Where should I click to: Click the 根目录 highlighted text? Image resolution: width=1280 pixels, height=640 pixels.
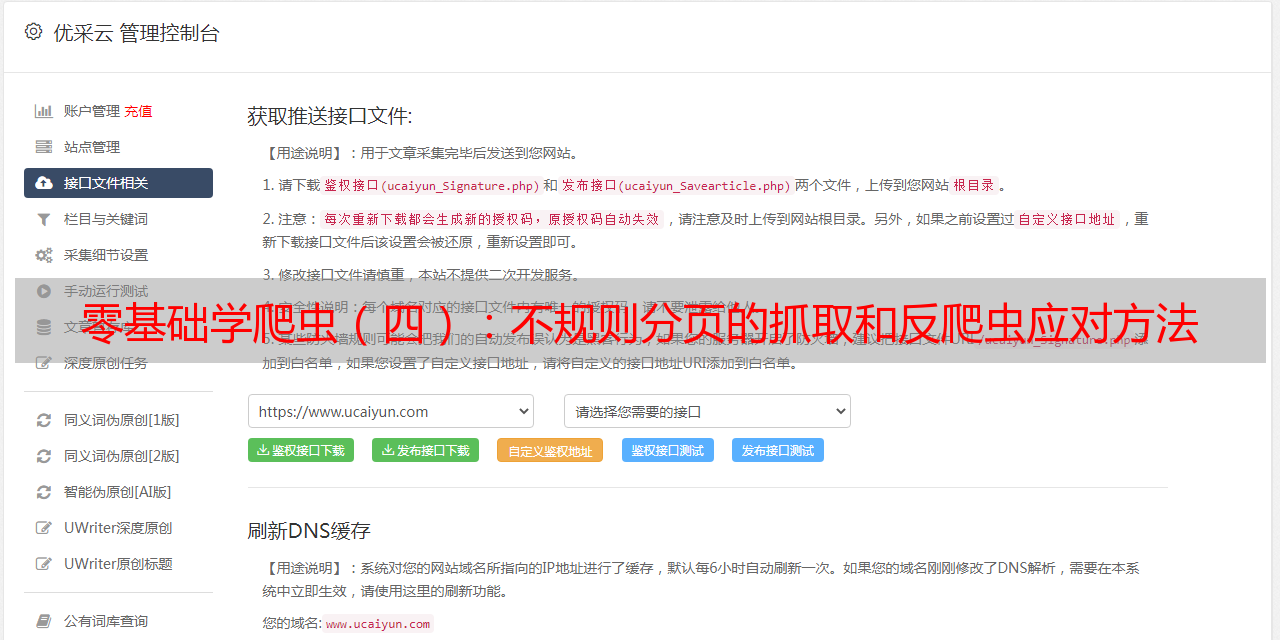(x=974, y=185)
